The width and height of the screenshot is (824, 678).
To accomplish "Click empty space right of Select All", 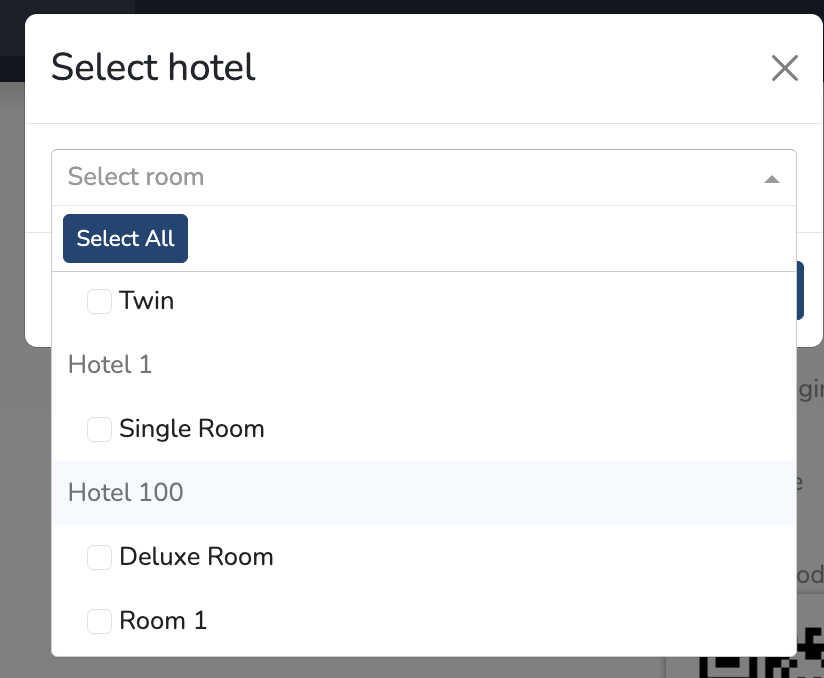I will (x=480, y=238).
